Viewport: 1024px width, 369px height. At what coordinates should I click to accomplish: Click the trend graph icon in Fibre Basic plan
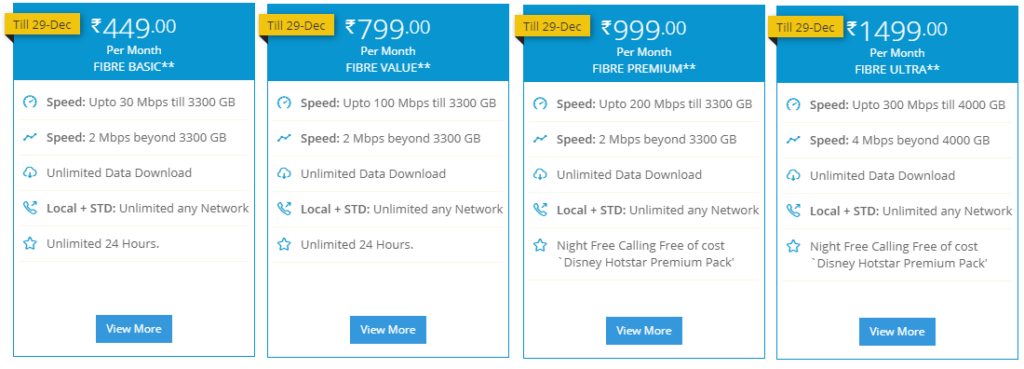coord(30,137)
